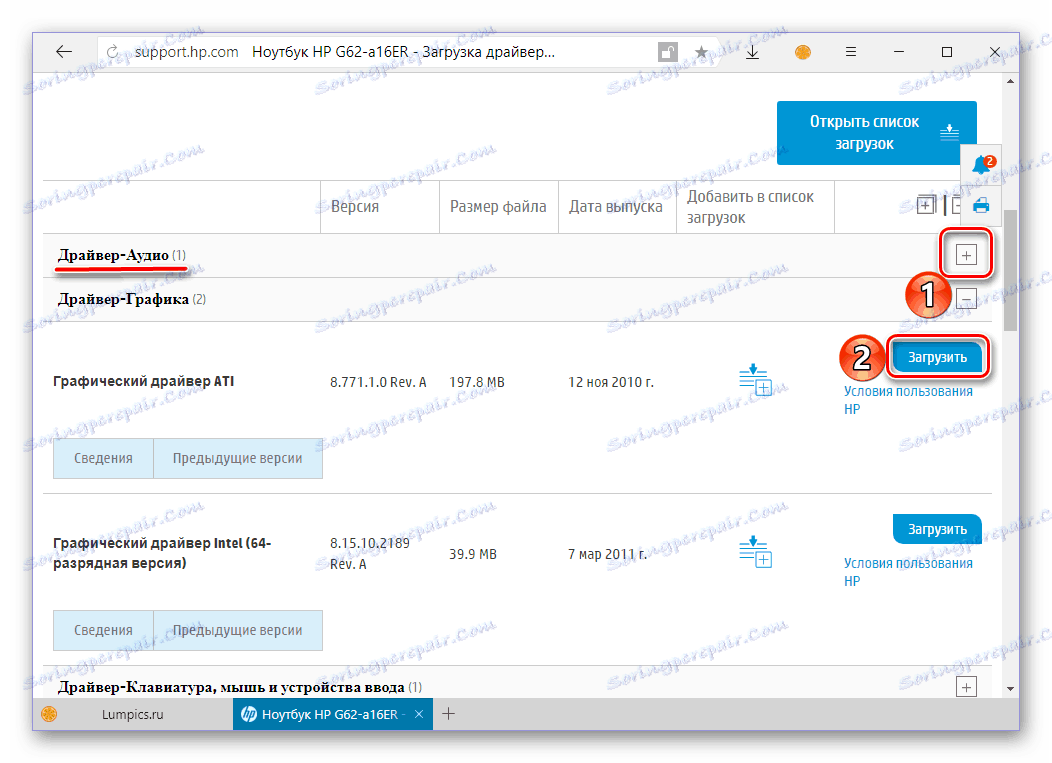Click release date 7 мар 2011 г.
The height and width of the screenshot is (763, 1052).
[x=607, y=554]
